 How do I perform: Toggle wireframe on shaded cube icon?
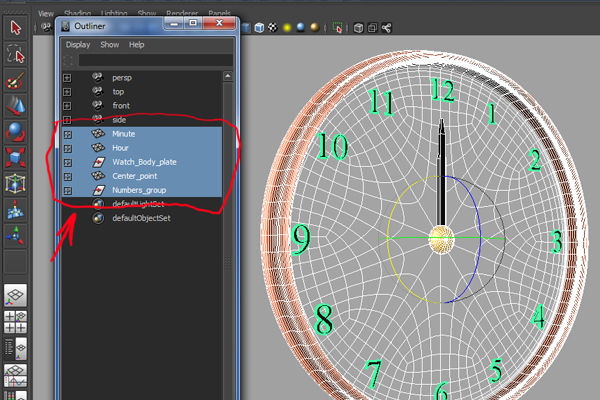(x=259, y=28)
